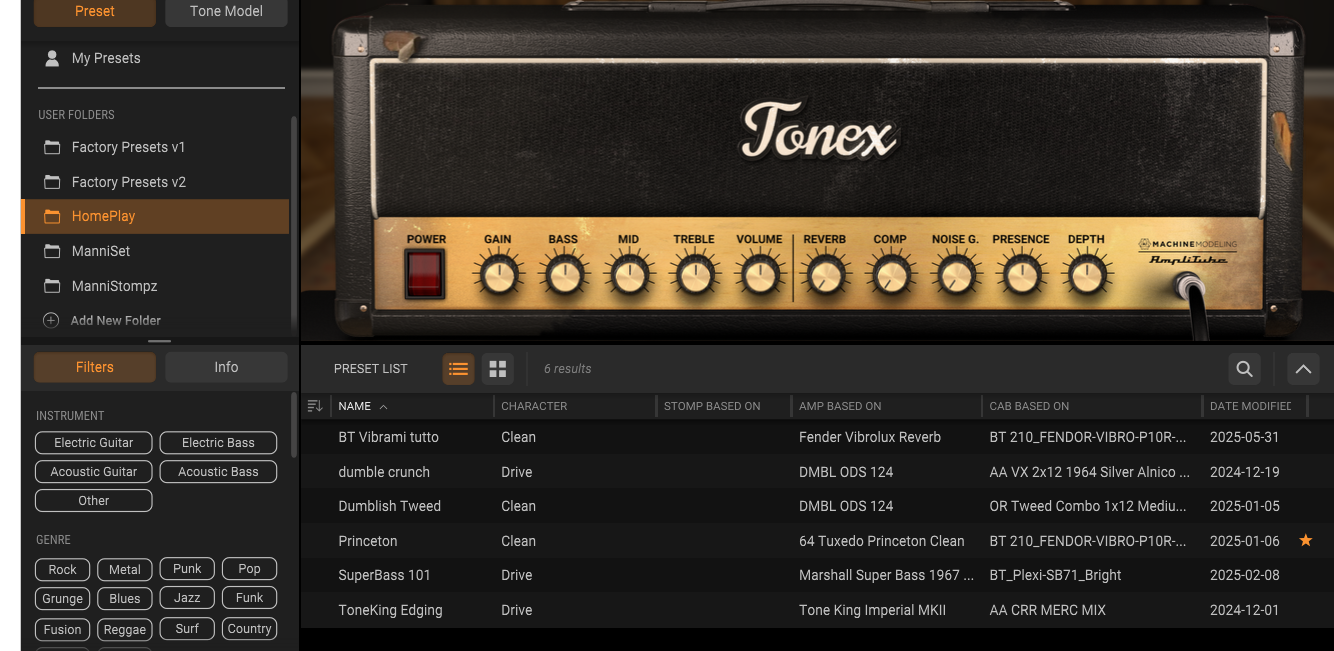The width and height of the screenshot is (1334, 651).
Task: Sort presets by the DATE MODIFIED column
Action: pyautogui.click(x=1251, y=406)
